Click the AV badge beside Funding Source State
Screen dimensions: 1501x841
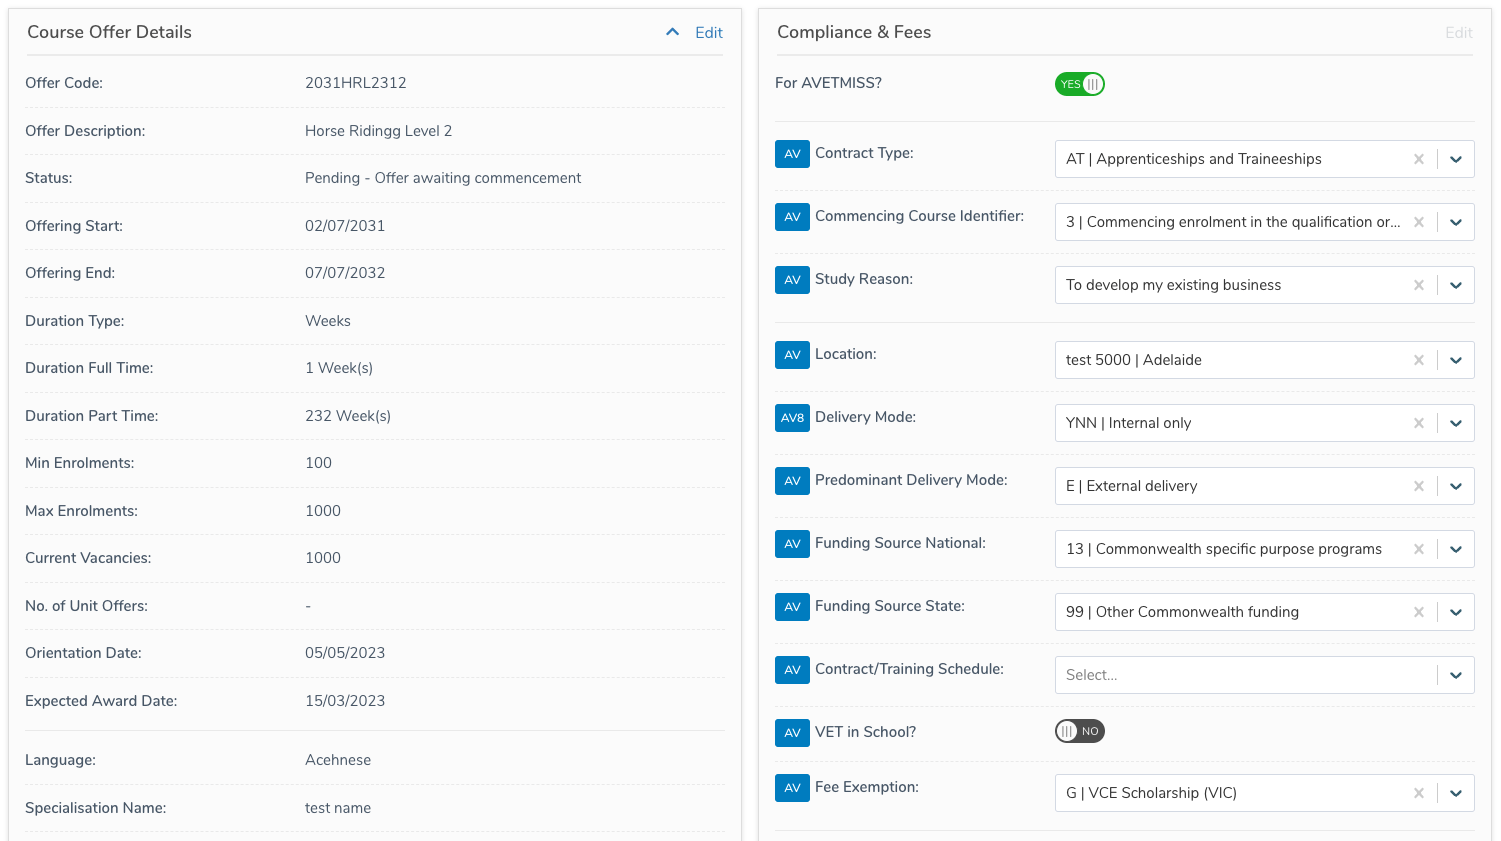pos(792,607)
